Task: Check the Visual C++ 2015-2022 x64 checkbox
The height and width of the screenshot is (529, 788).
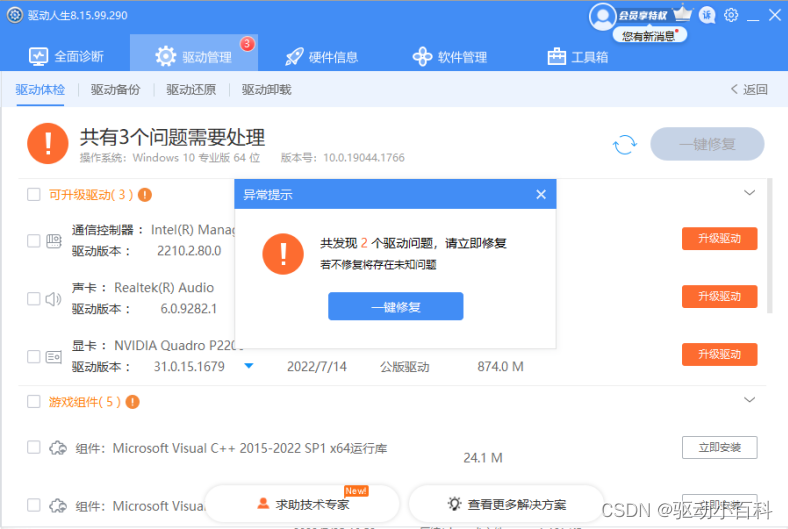Action: [x=34, y=447]
